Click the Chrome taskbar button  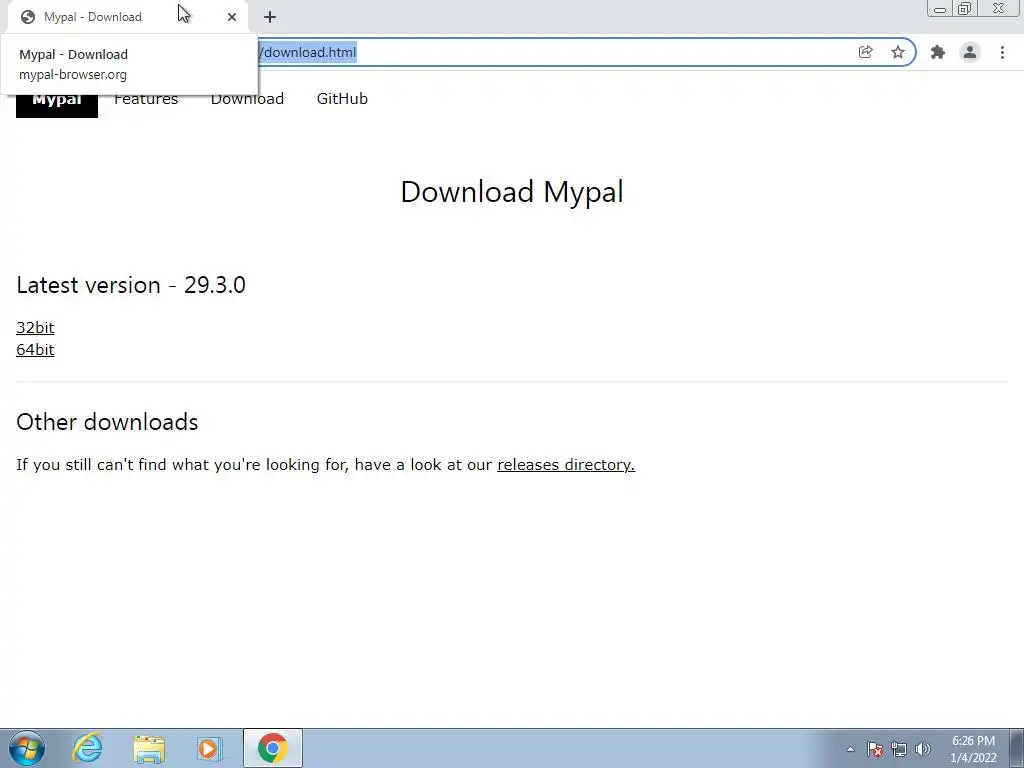[272, 748]
